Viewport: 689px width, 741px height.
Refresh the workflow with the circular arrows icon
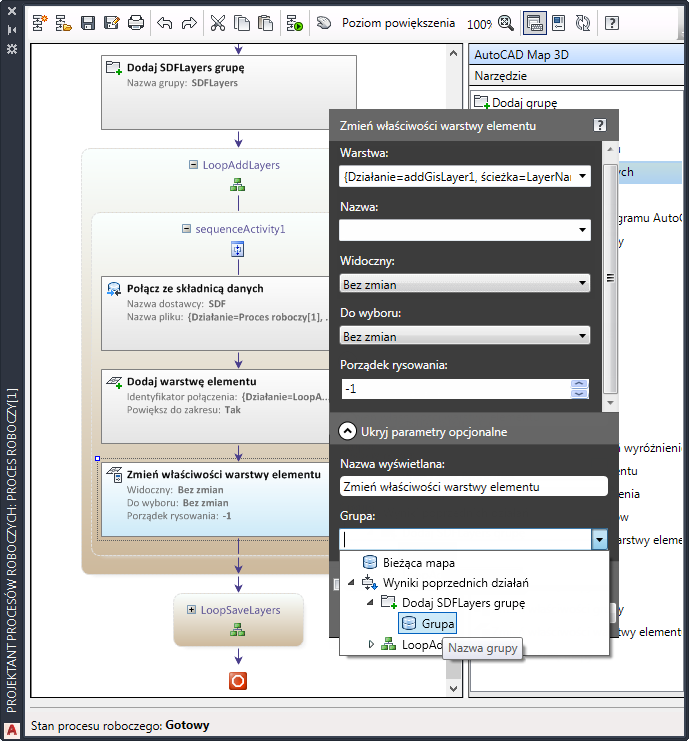pyautogui.click(x=583, y=23)
